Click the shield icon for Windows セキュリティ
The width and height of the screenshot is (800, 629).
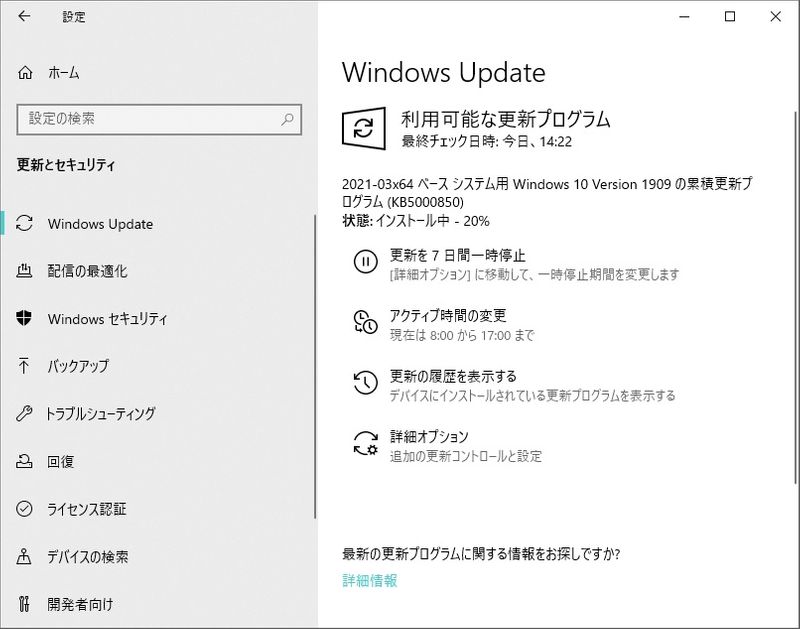[x=24, y=318]
